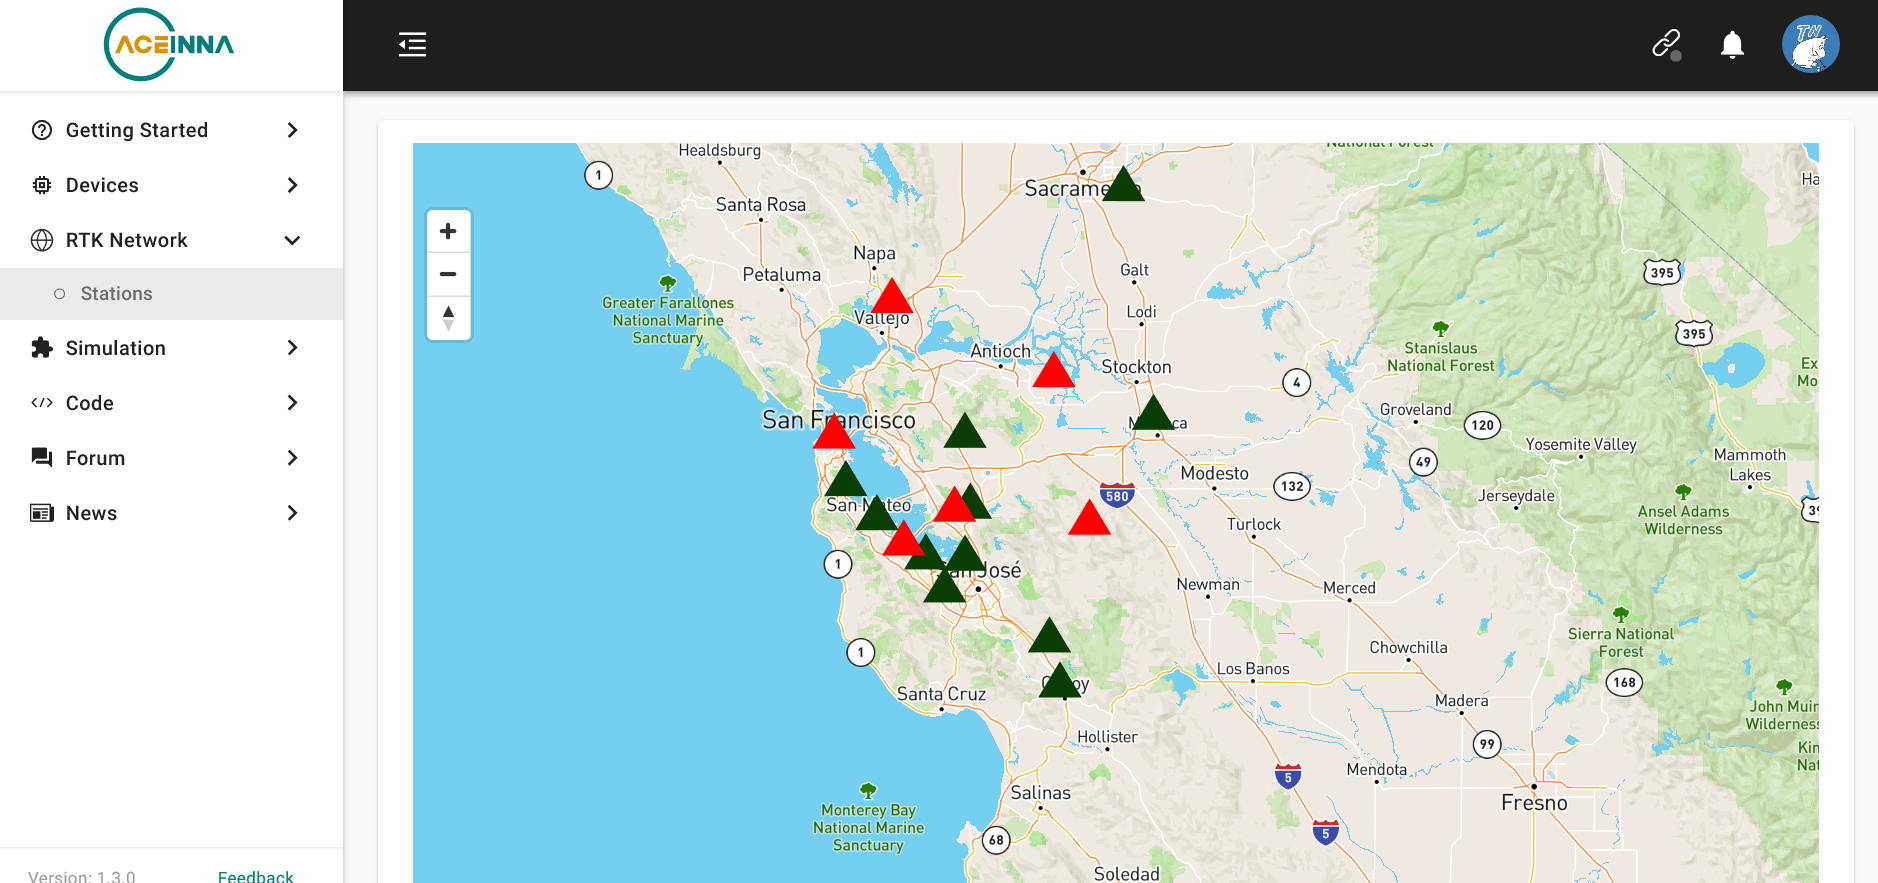Click the RTK Network globe icon
The width and height of the screenshot is (1878, 883).
click(42, 240)
